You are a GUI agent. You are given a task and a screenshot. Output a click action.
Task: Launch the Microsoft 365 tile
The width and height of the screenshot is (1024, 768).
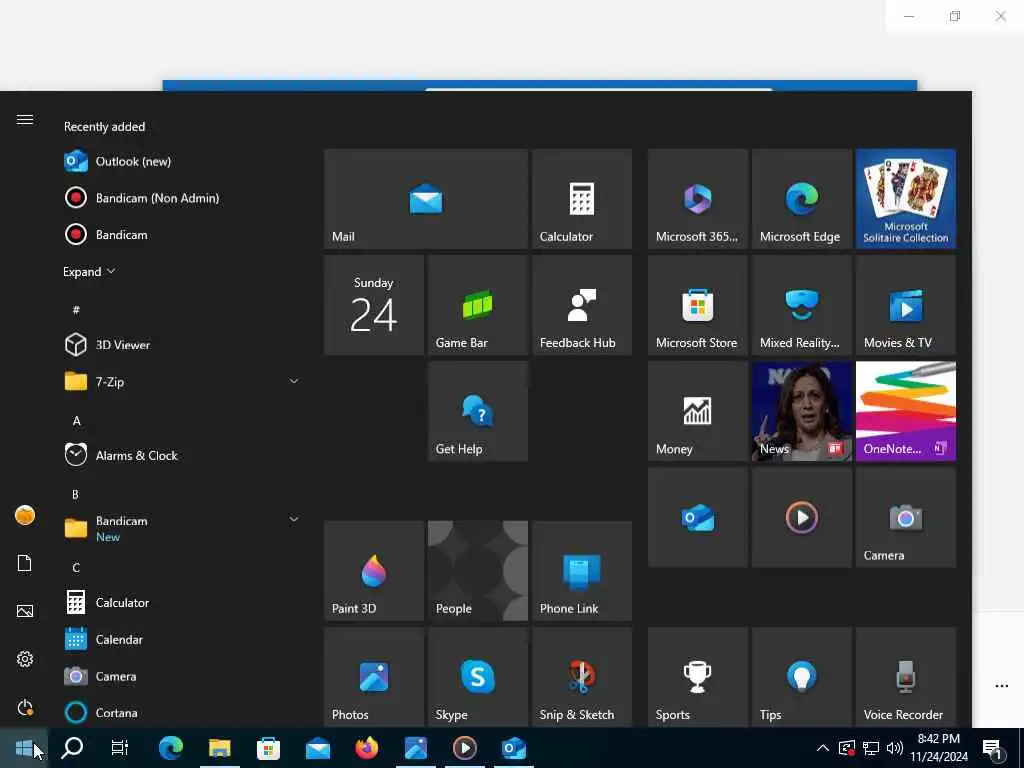(697, 199)
